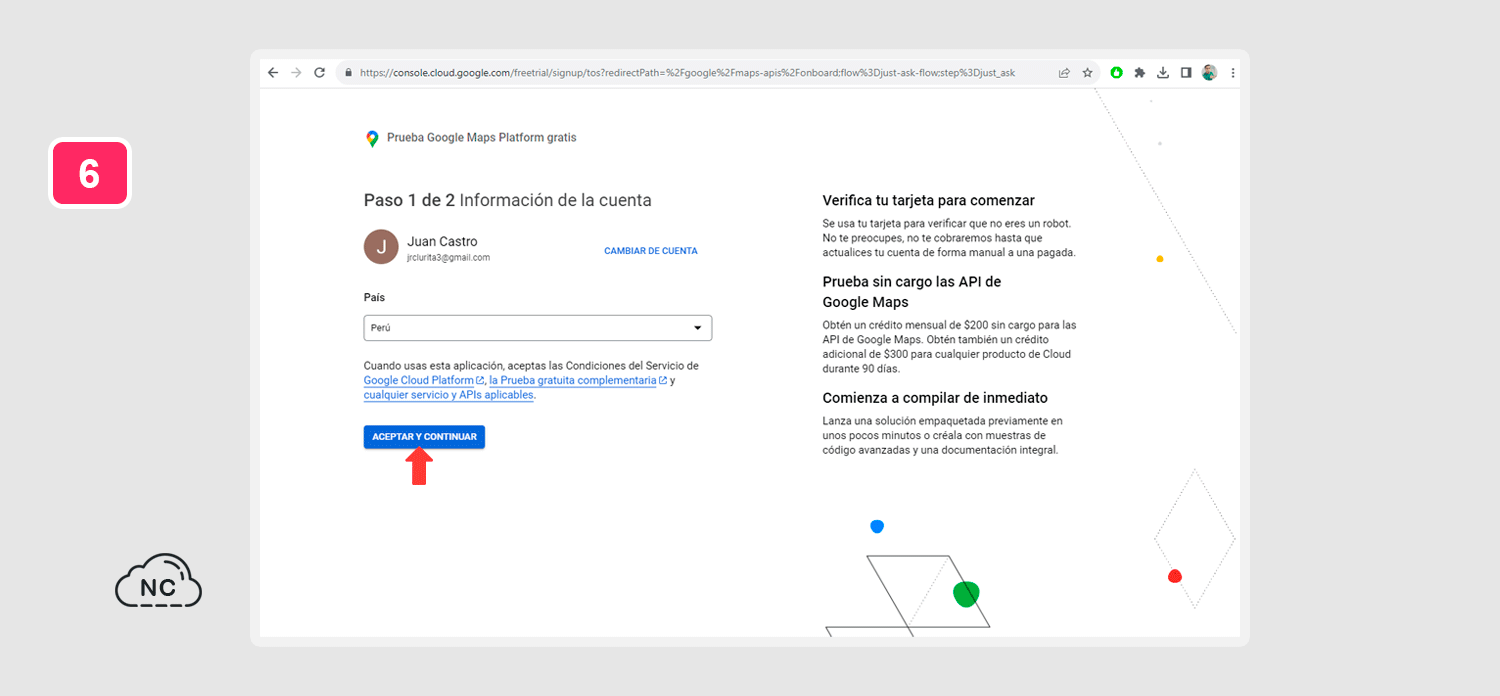
Task: Click heading Comienza a compilar de inmediato
Action: (x=936, y=398)
